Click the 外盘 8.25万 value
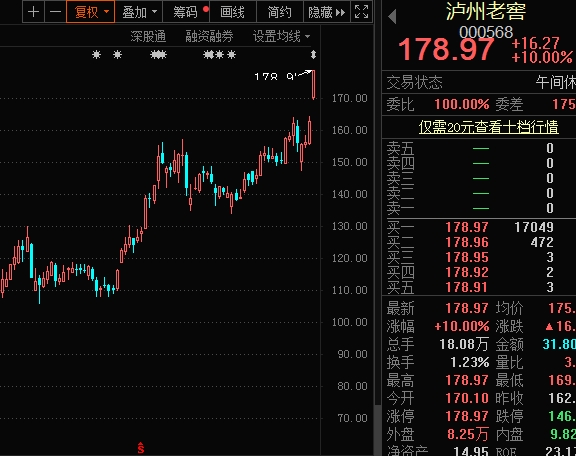This screenshot has height=456, width=576. [x=468, y=434]
